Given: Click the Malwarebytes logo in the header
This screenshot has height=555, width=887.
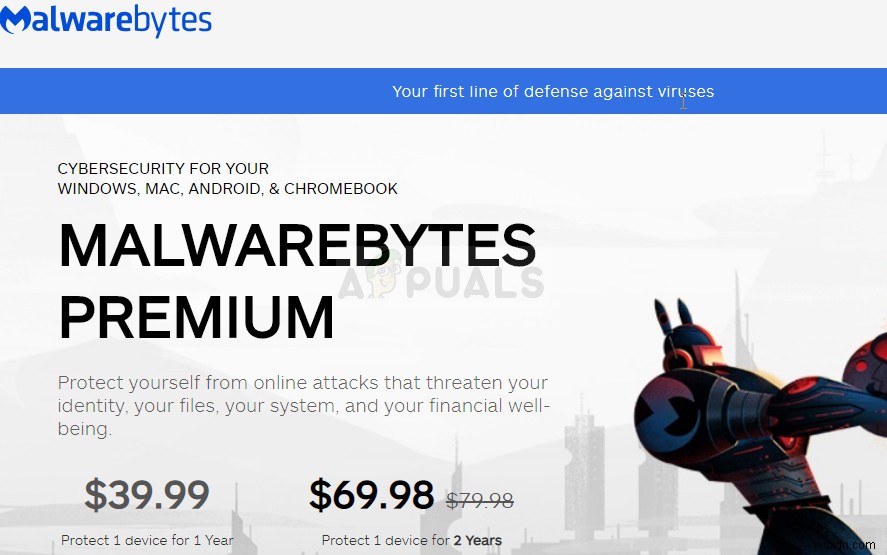Looking at the screenshot, I should tap(106, 21).
